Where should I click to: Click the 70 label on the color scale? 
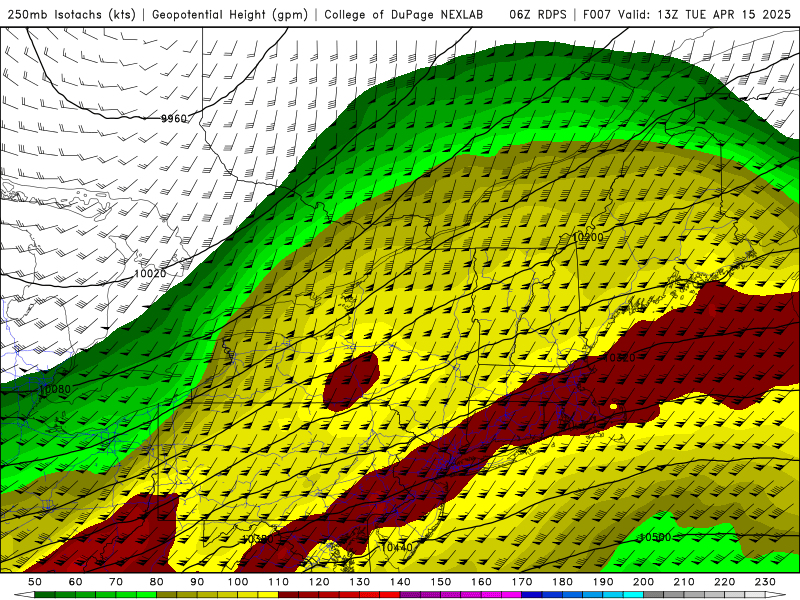point(116,582)
